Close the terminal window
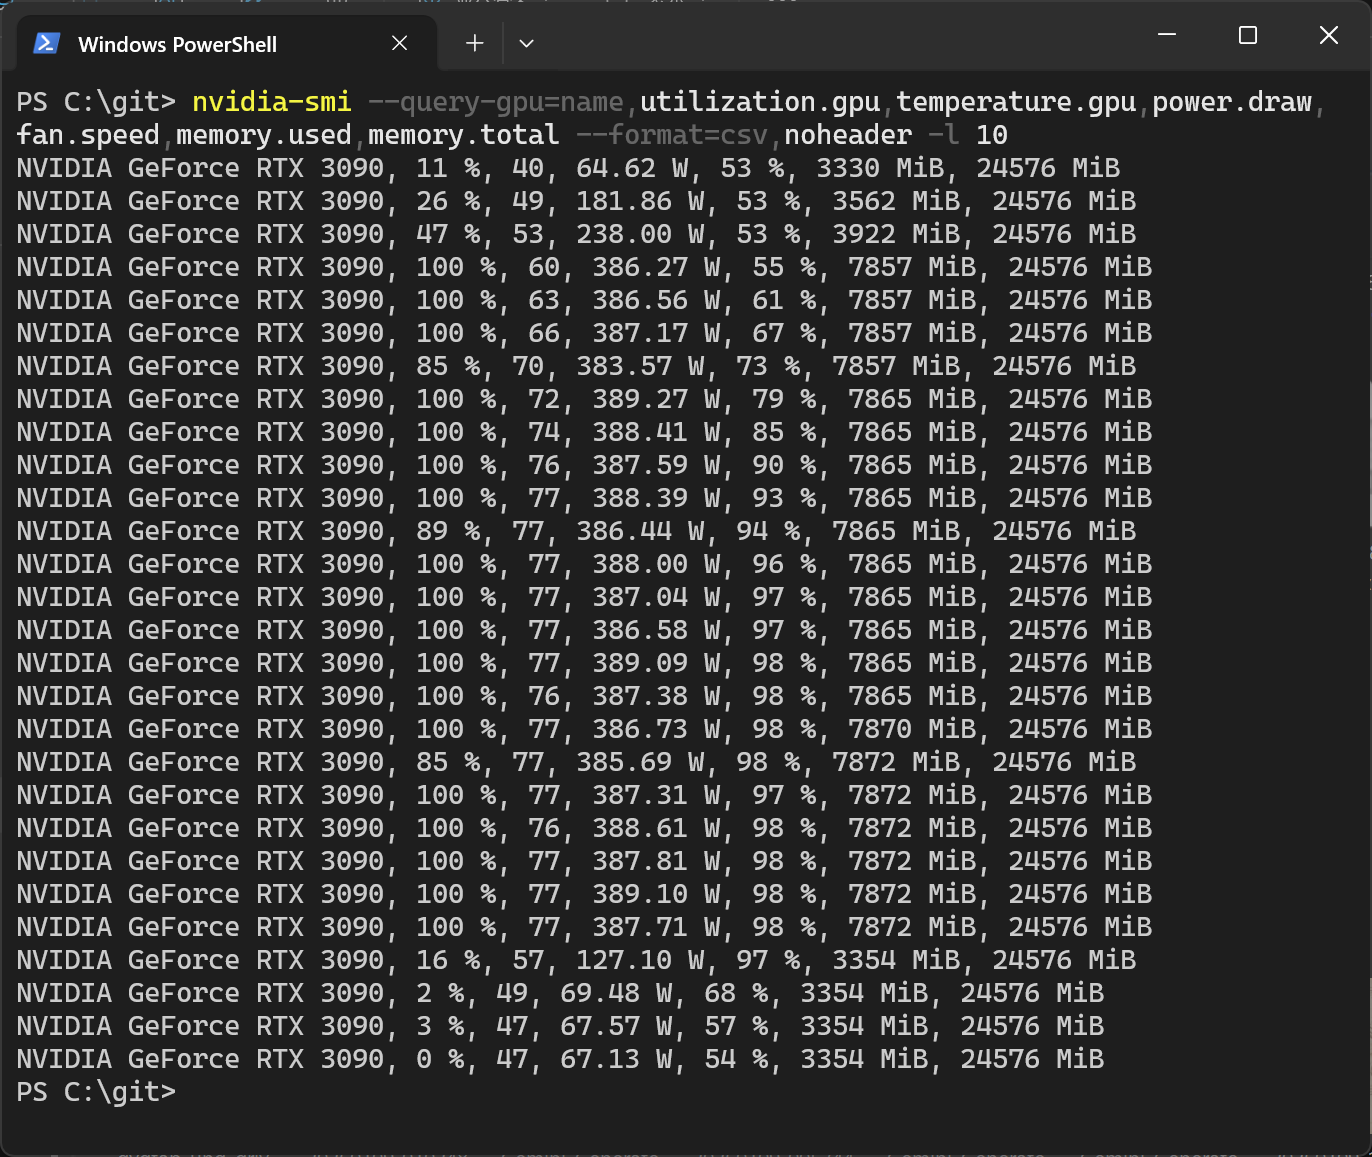The width and height of the screenshot is (1372, 1157). pyautogui.click(x=1329, y=35)
